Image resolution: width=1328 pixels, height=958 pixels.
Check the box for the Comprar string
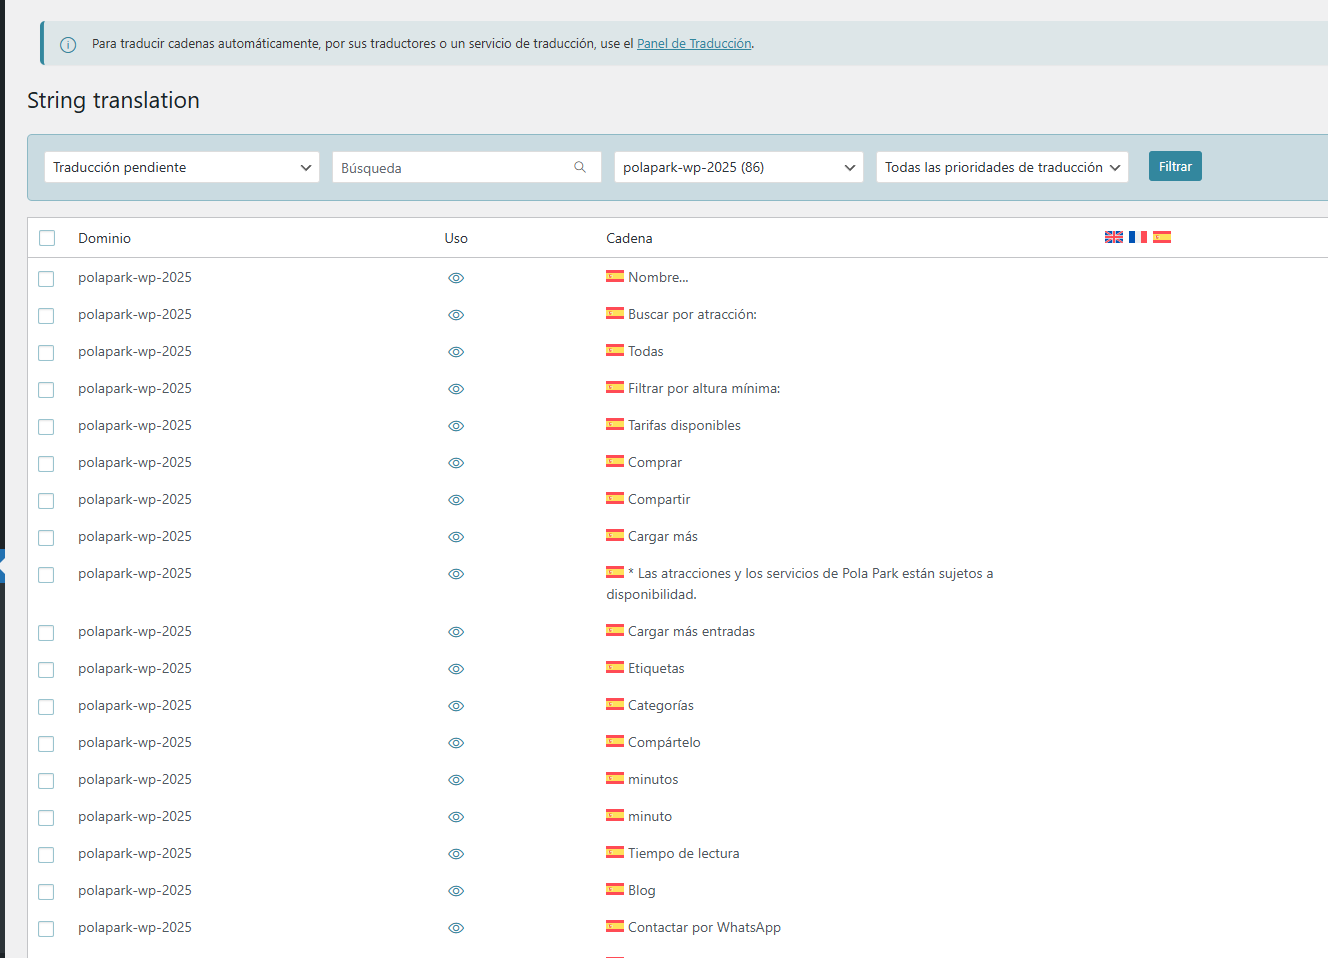click(46, 464)
